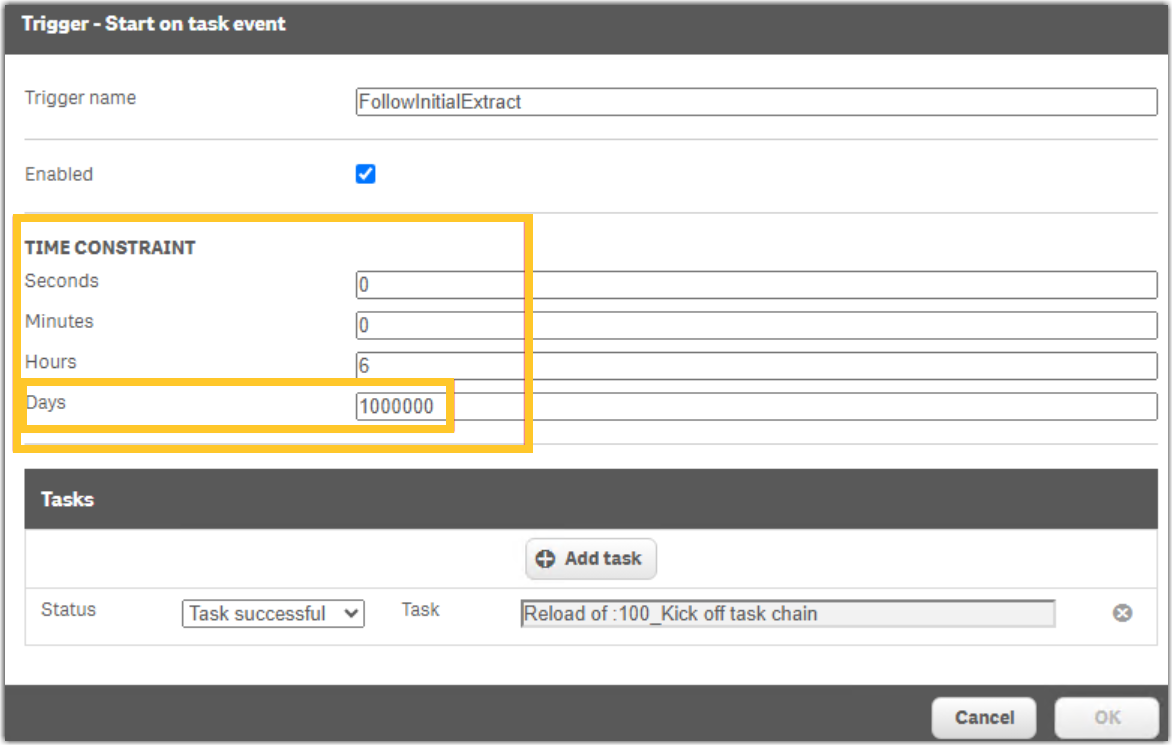Confirm with the OK button

tap(1106, 717)
